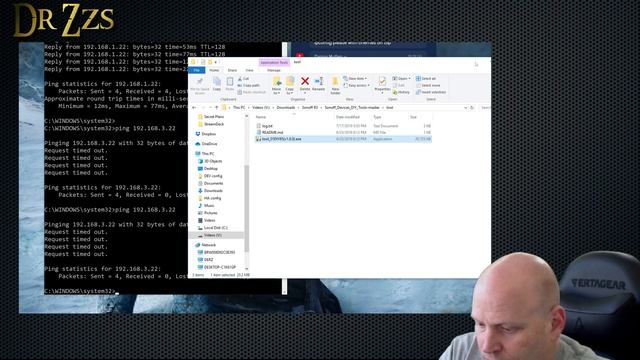Image resolution: width=640 pixels, height=360 pixels.
Task: Open Secret Plans folder in Quick access
Action: 211,117
